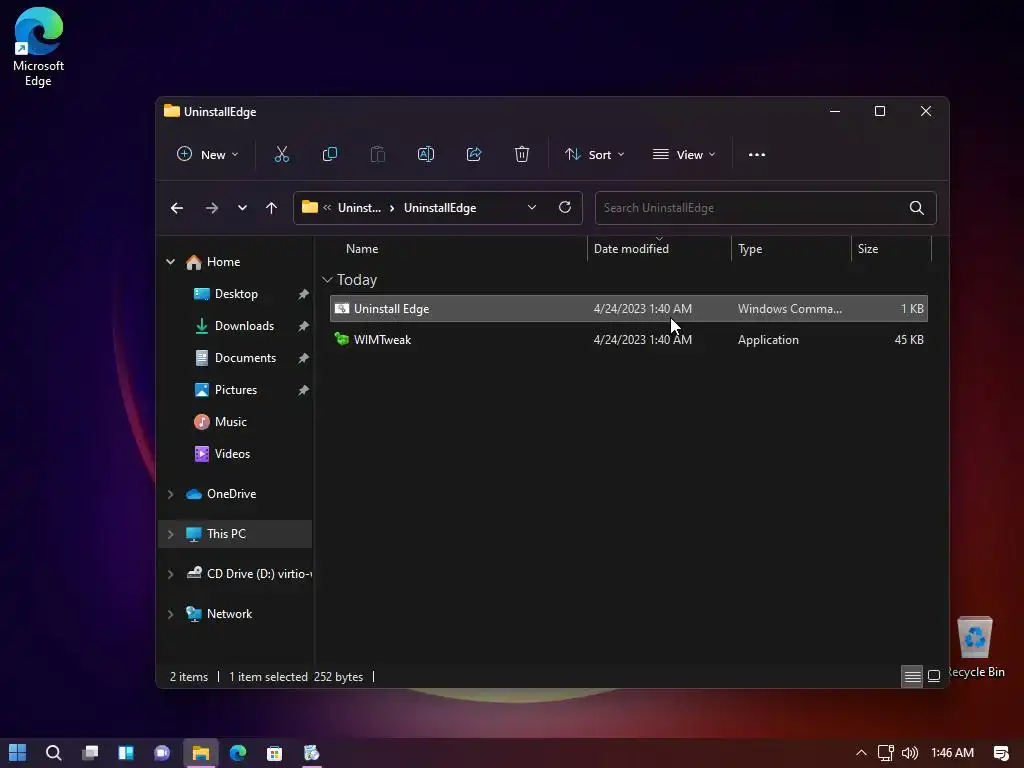Viewport: 1024px width, 768px height.
Task: Select the WIMTweak application file
Action: click(629, 340)
